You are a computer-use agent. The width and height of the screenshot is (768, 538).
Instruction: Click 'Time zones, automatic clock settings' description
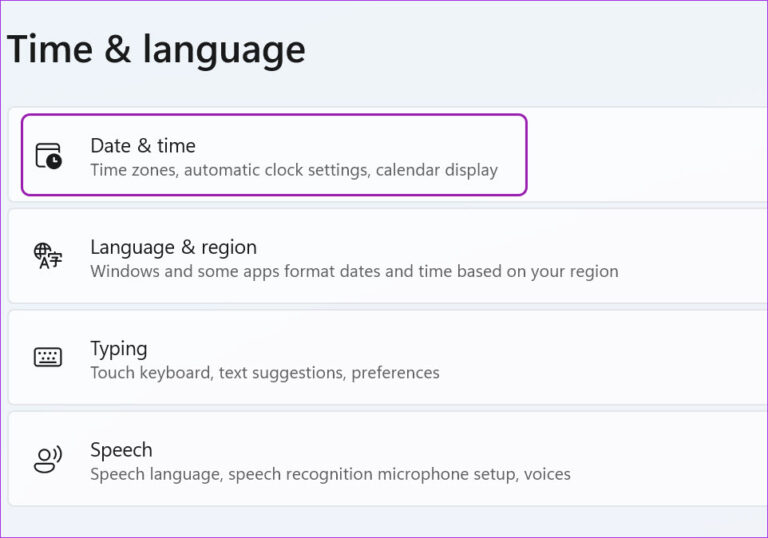coord(230,170)
